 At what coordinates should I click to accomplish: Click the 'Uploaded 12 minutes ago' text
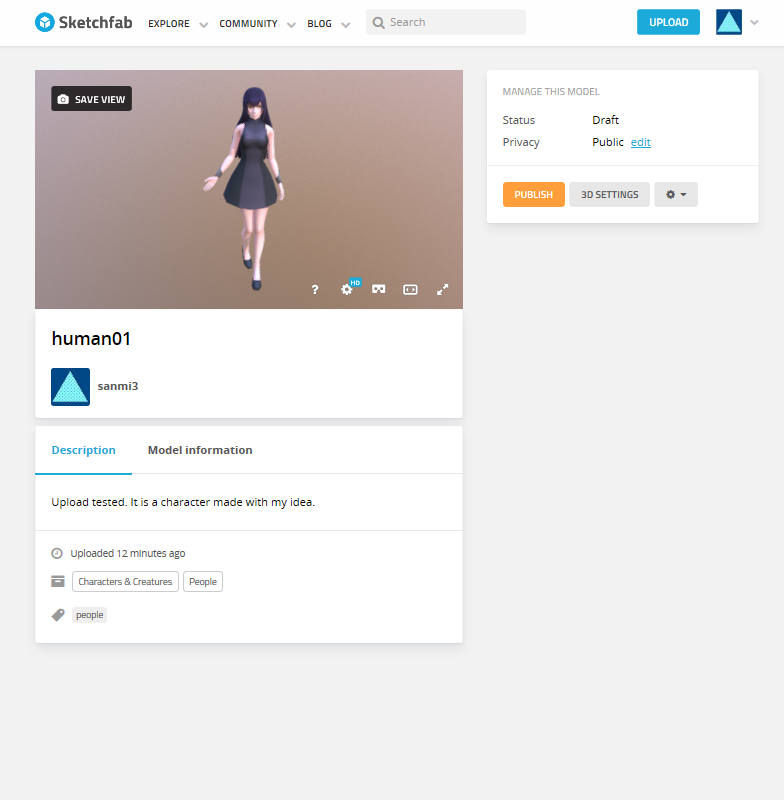pos(128,553)
